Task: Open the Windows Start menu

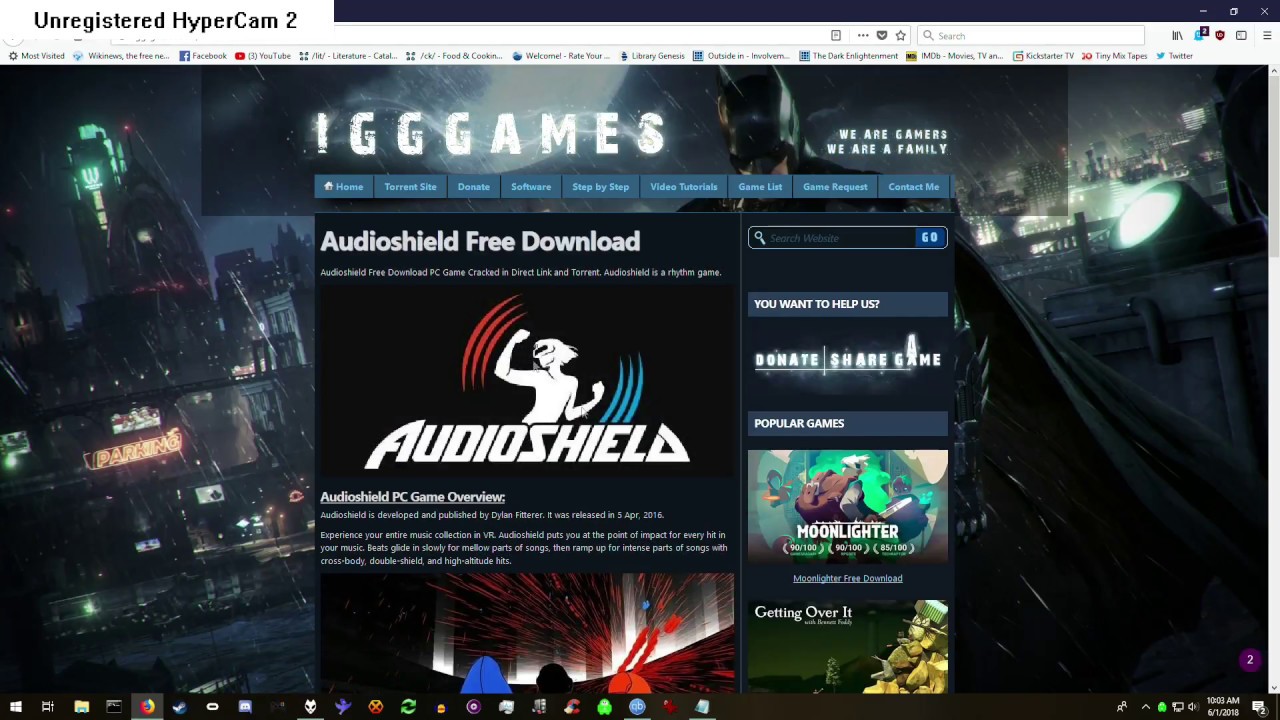Action: tap(16, 706)
